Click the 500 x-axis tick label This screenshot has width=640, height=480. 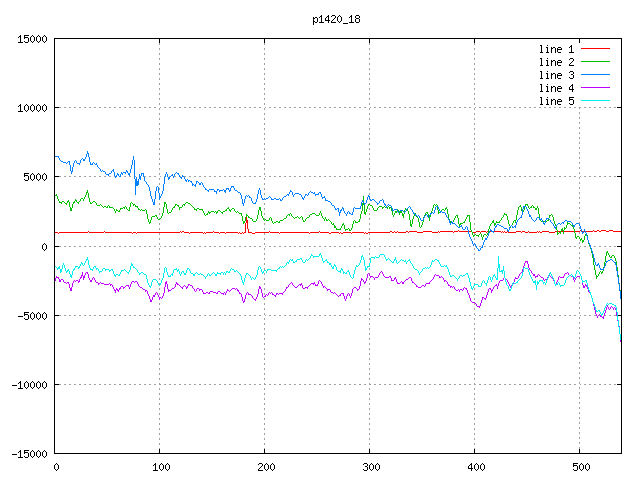click(x=579, y=466)
